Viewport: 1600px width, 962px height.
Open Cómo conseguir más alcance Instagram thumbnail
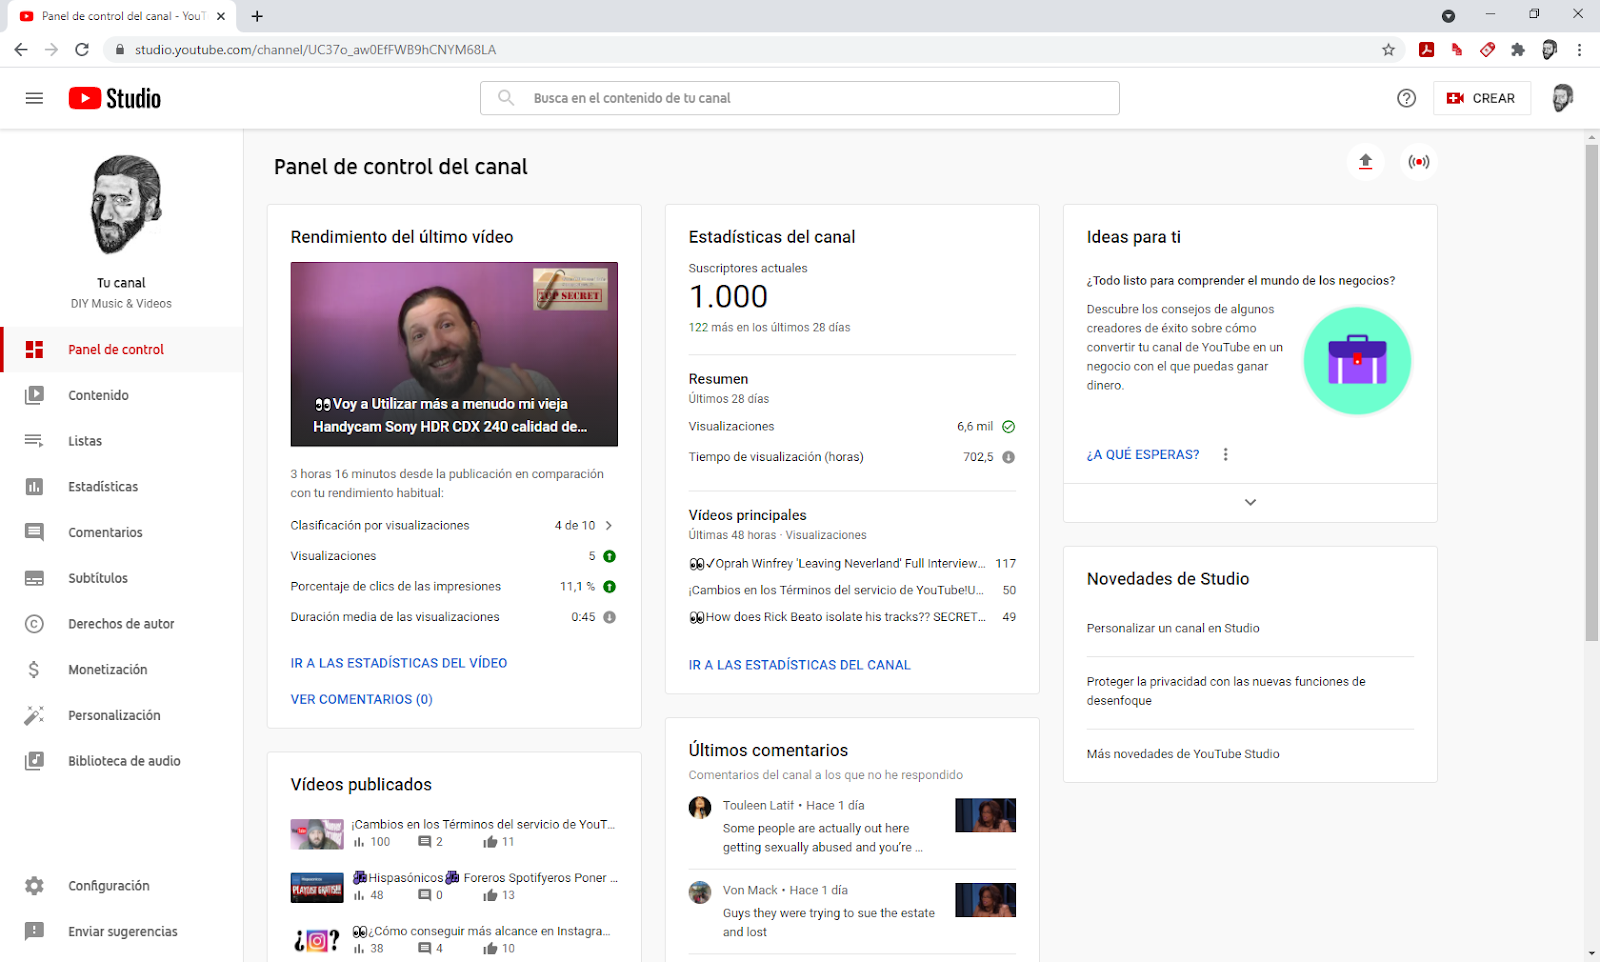point(317,940)
